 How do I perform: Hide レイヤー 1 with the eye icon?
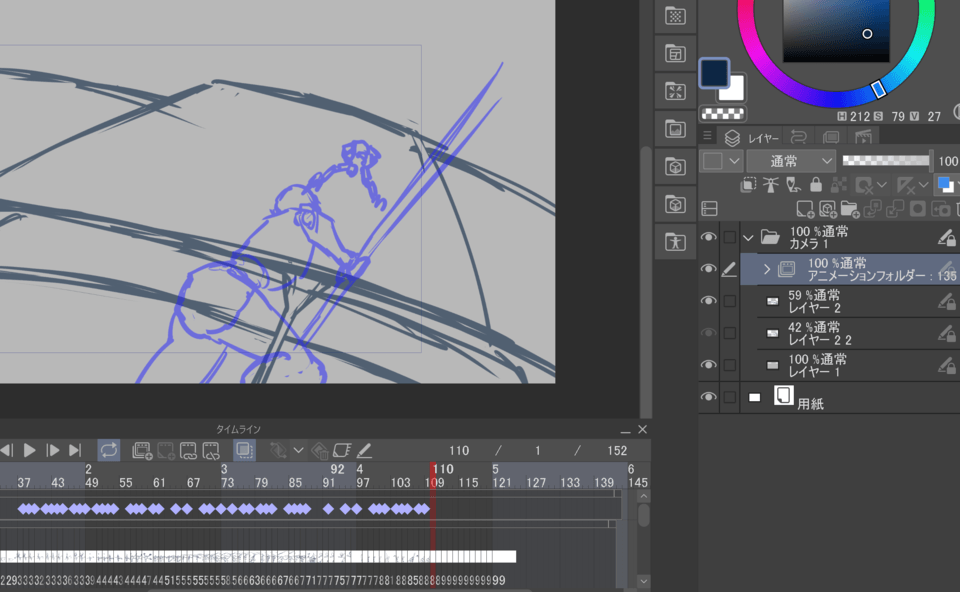click(708, 364)
